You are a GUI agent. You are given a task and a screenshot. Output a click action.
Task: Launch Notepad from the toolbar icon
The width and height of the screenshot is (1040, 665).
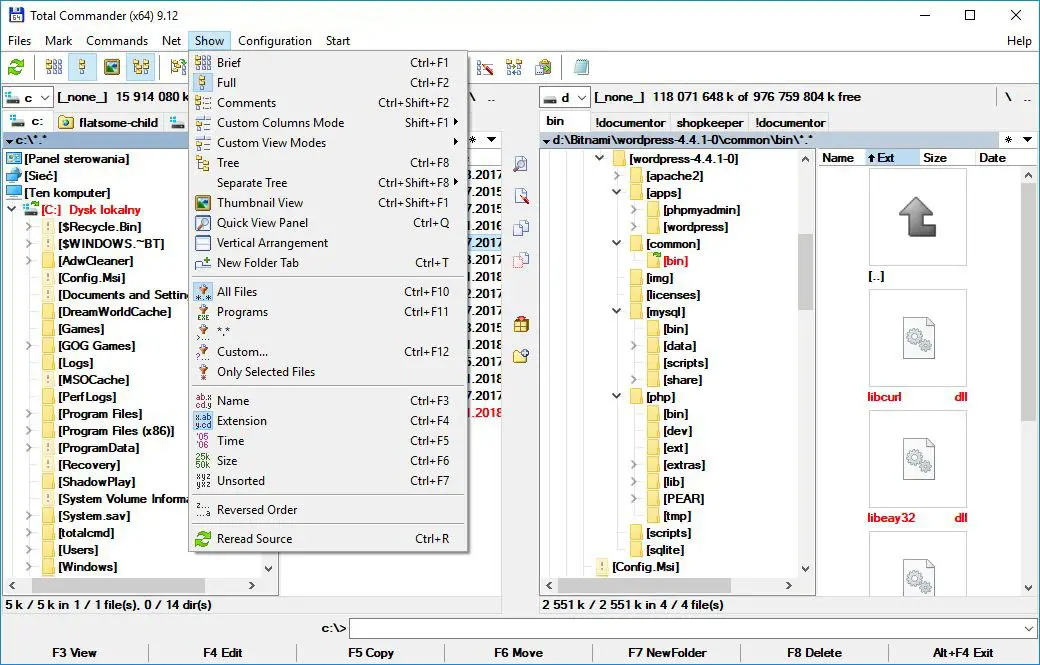[582, 67]
